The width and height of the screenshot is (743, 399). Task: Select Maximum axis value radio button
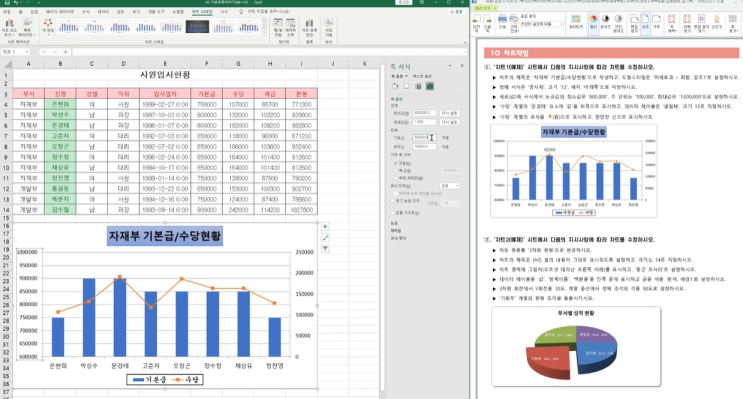(396, 178)
